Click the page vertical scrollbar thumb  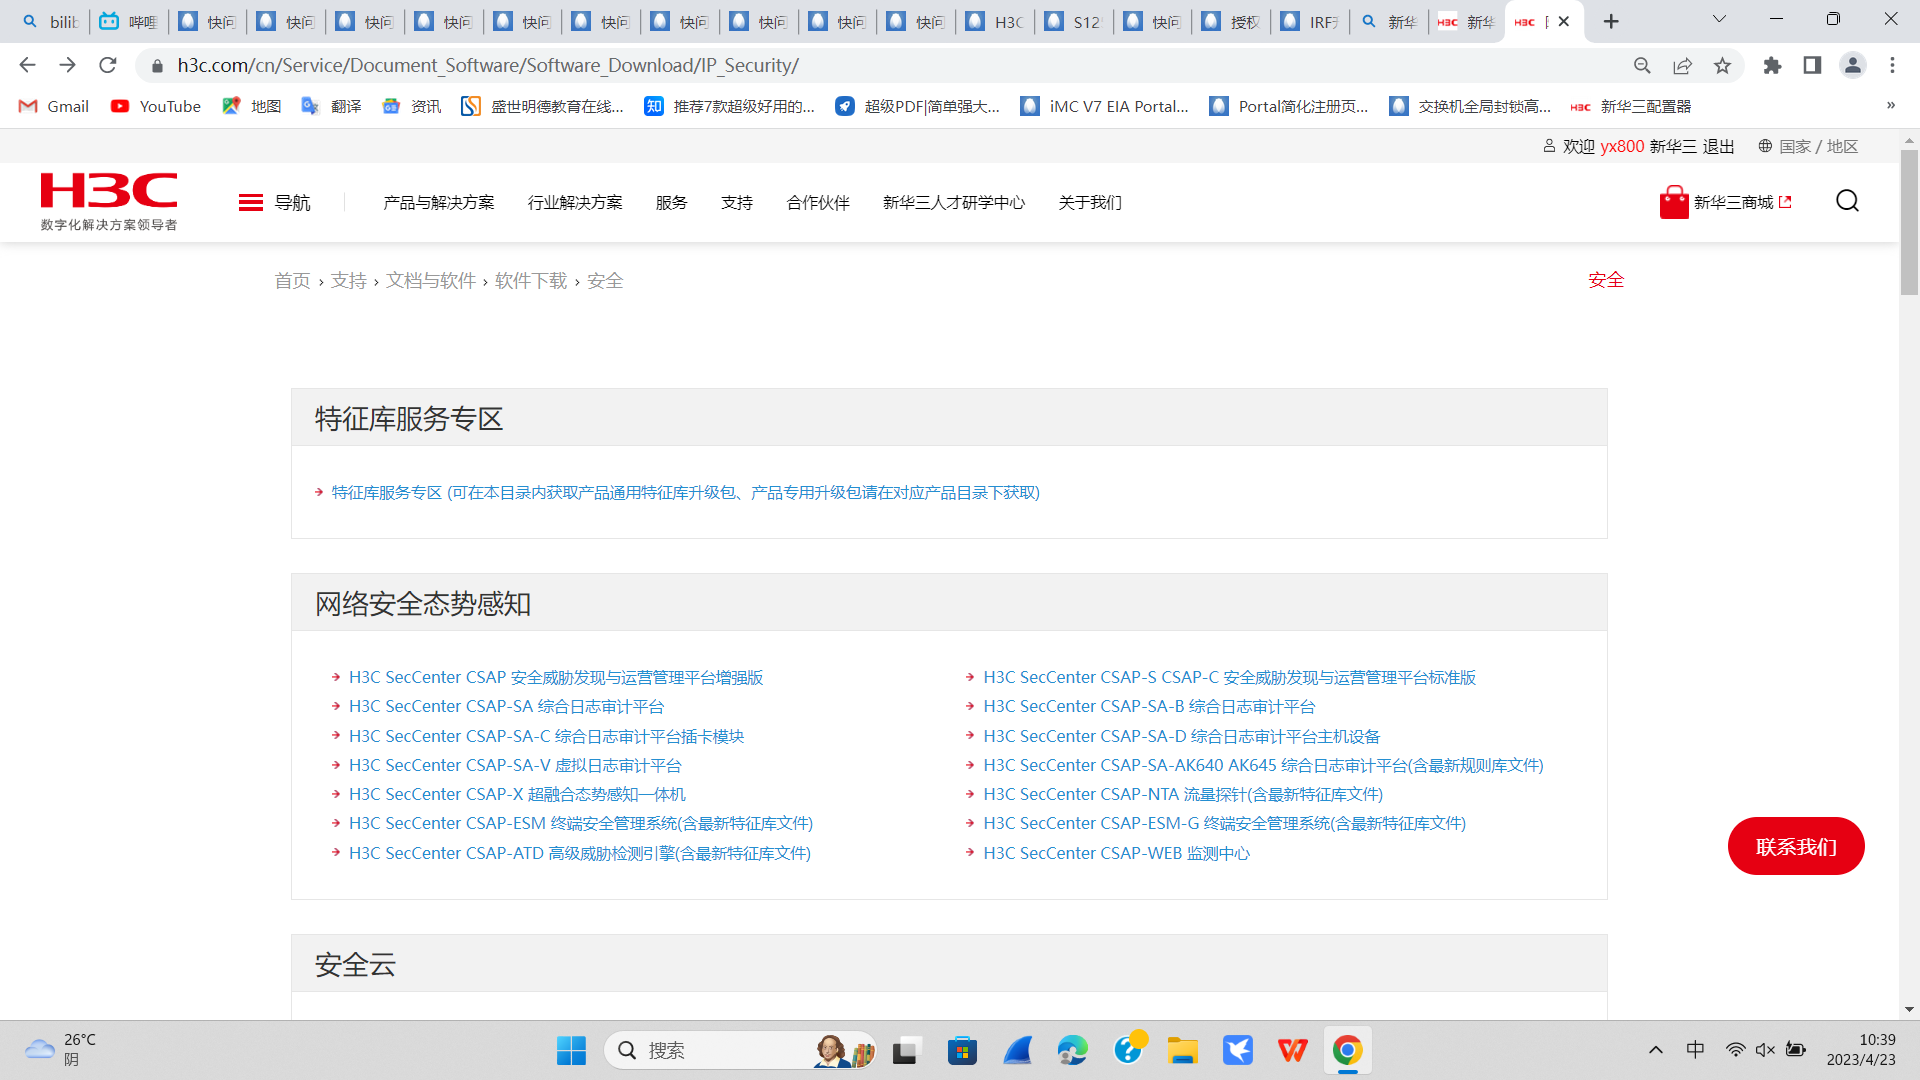pyautogui.click(x=1909, y=222)
